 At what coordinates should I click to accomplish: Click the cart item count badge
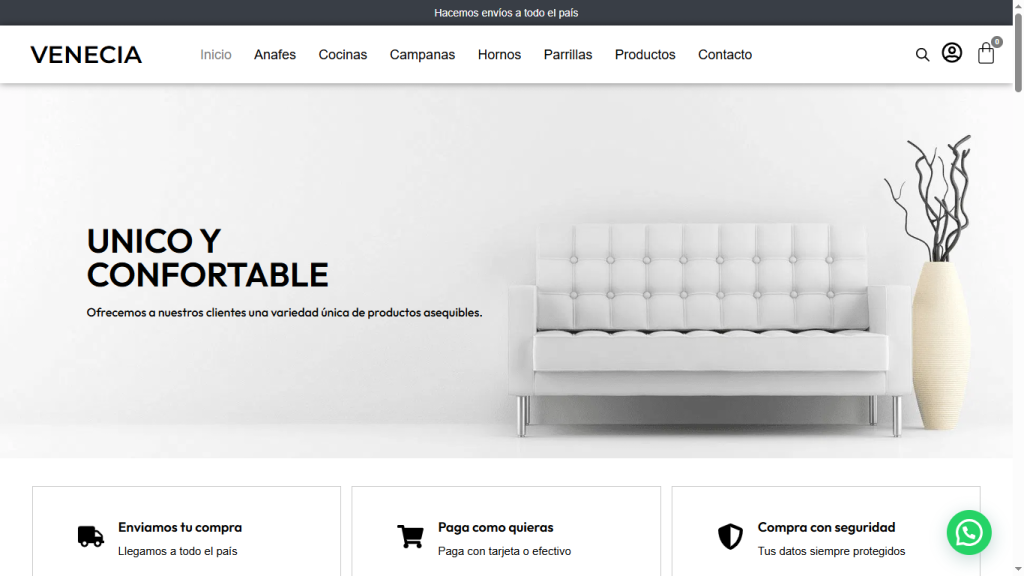click(997, 42)
